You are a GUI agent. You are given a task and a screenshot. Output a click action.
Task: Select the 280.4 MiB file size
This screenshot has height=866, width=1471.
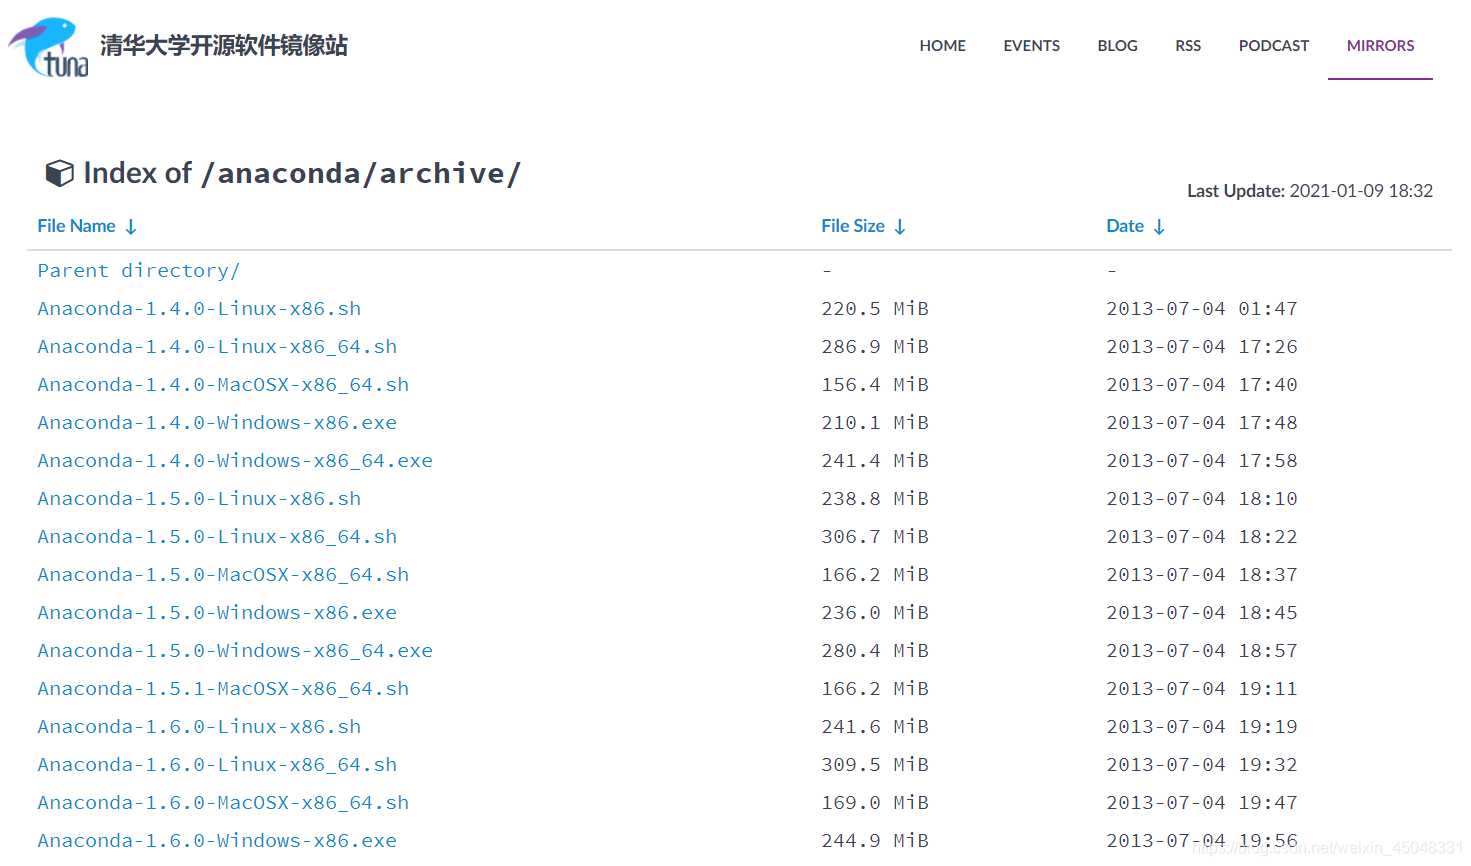(875, 651)
